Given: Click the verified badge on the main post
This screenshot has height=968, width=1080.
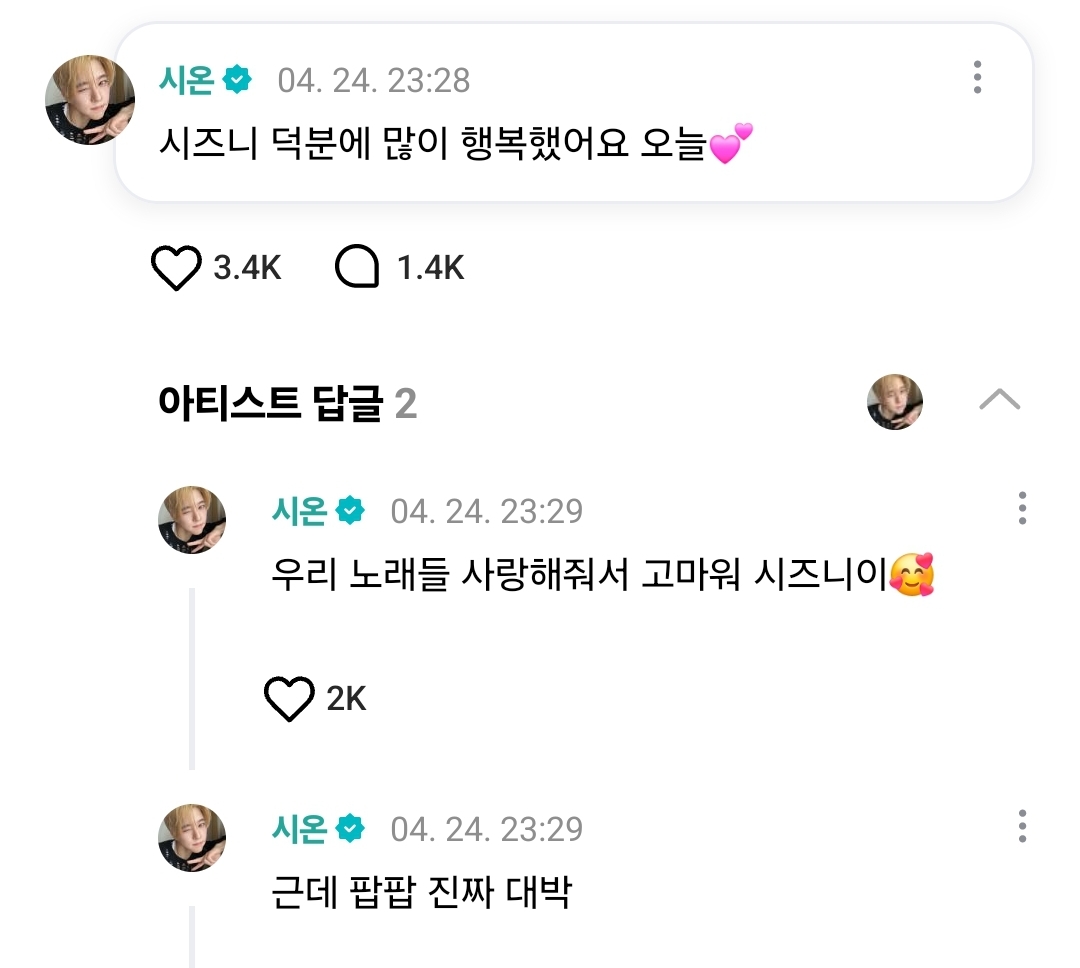Looking at the screenshot, I should click(237, 79).
